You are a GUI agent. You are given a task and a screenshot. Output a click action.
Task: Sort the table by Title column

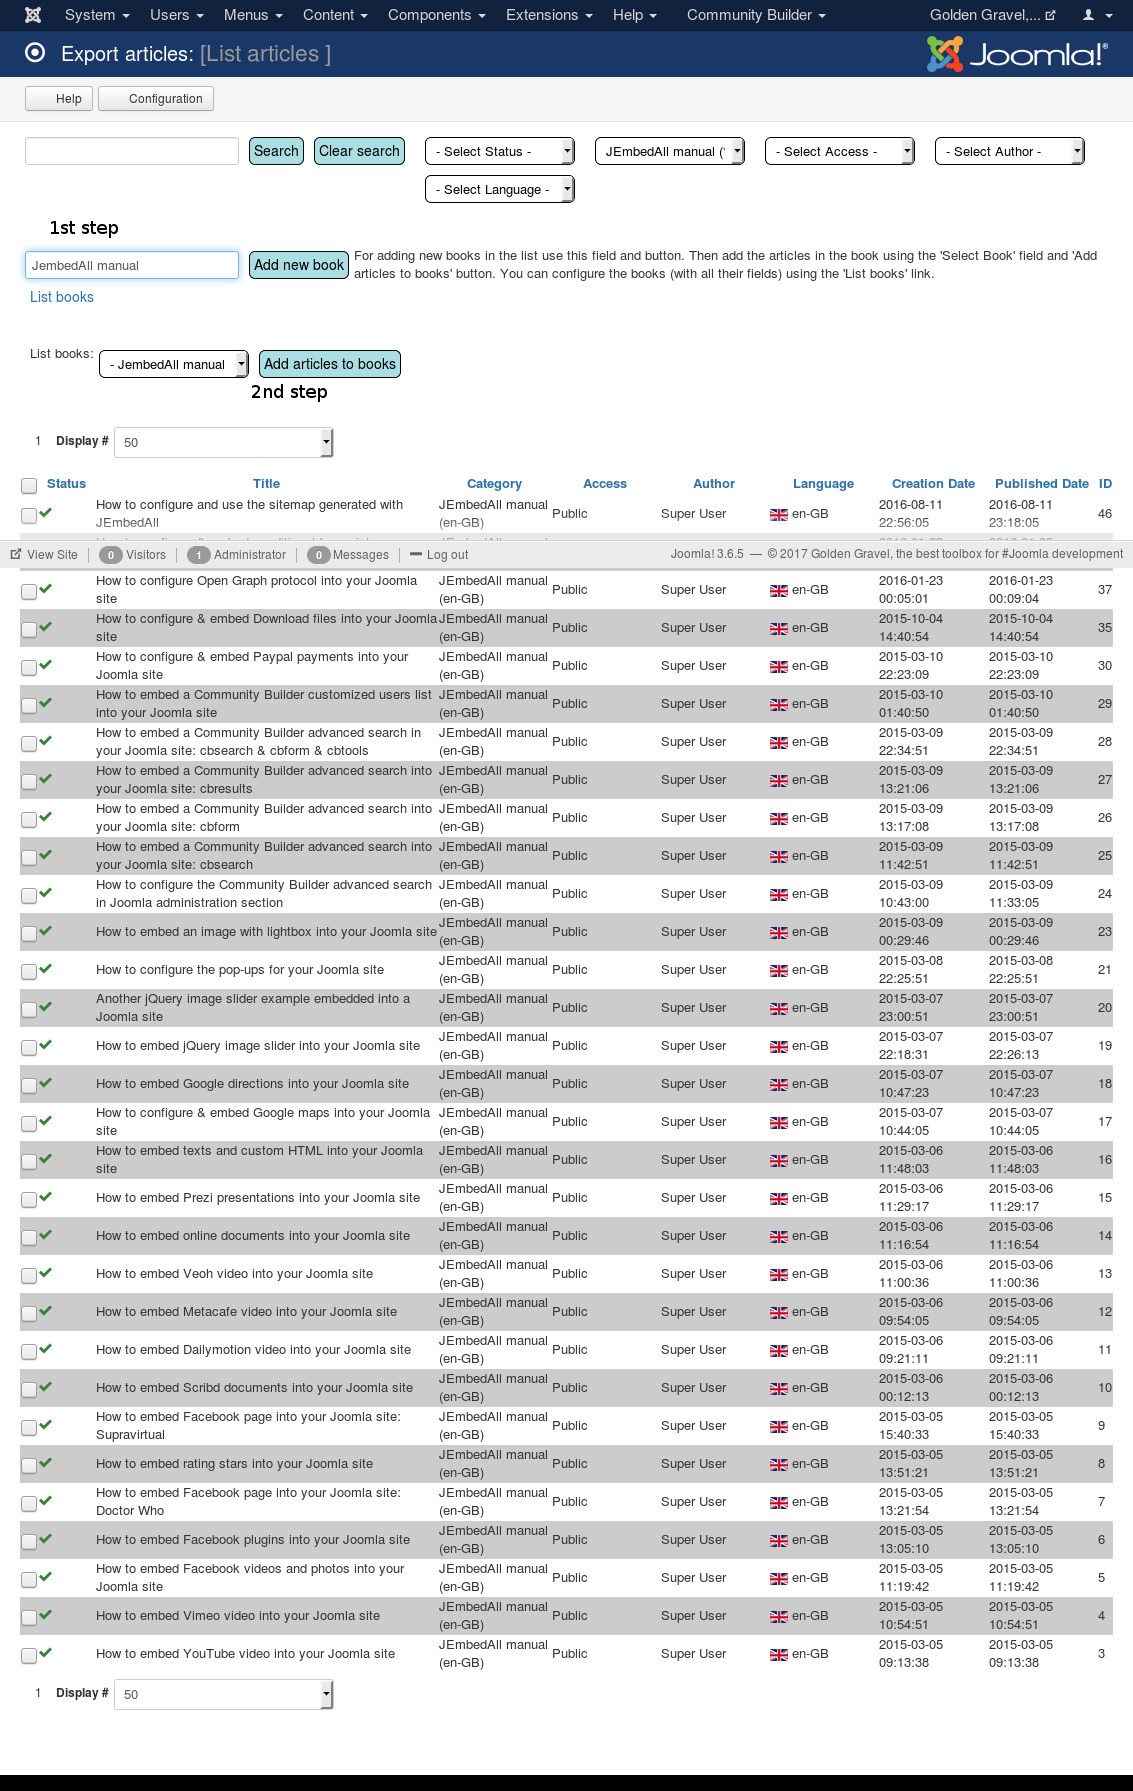pyautogui.click(x=266, y=484)
